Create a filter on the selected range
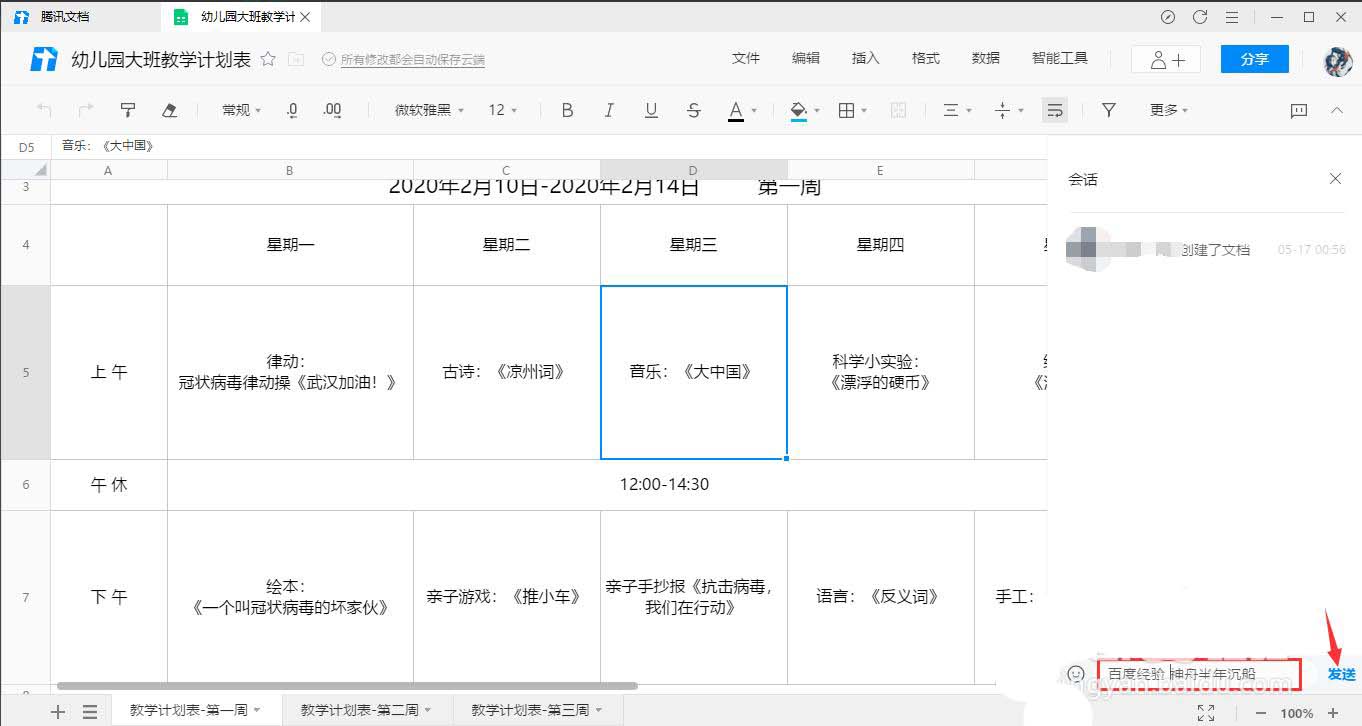Image resolution: width=1362 pixels, height=726 pixels. click(x=1109, y=110)
